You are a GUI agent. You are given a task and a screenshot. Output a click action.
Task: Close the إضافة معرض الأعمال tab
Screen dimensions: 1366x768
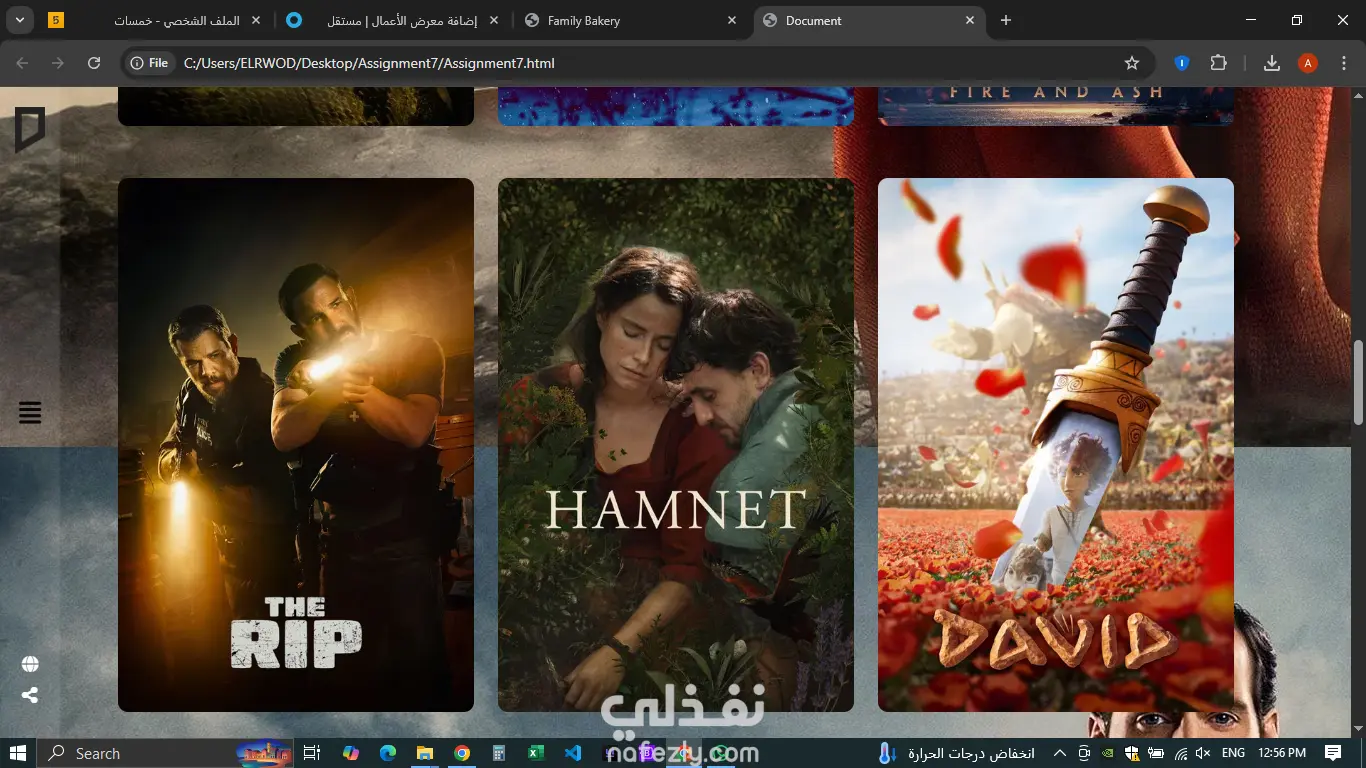494,20
